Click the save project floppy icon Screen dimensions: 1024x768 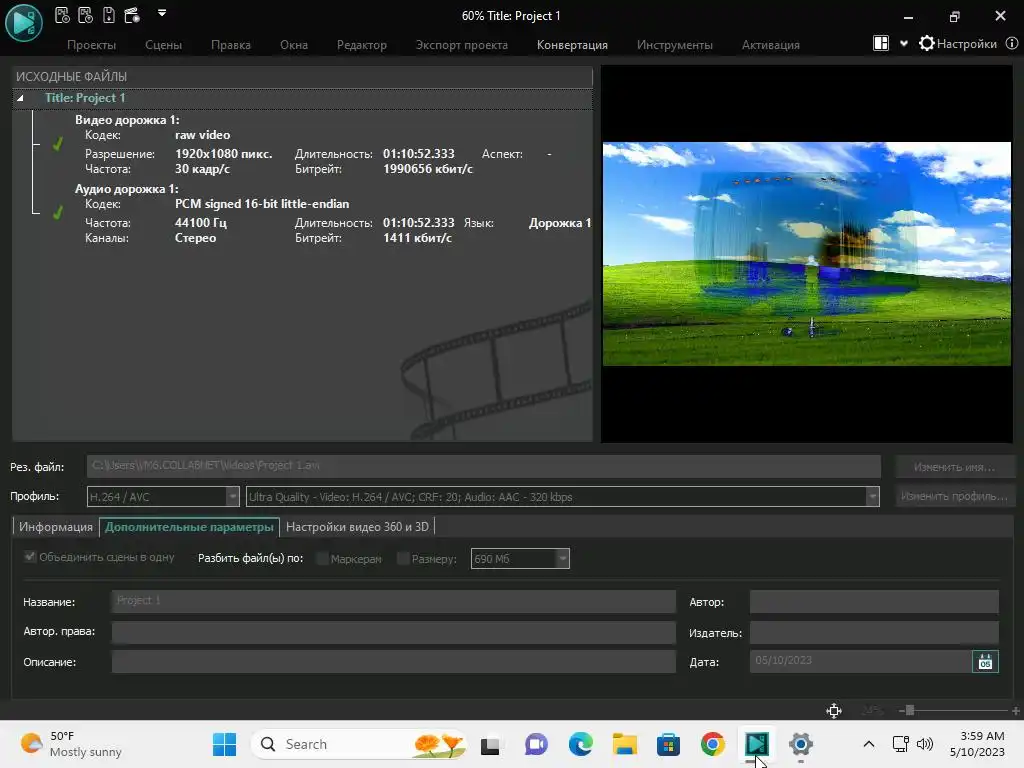pyautogui.click(x=108, y=14)
